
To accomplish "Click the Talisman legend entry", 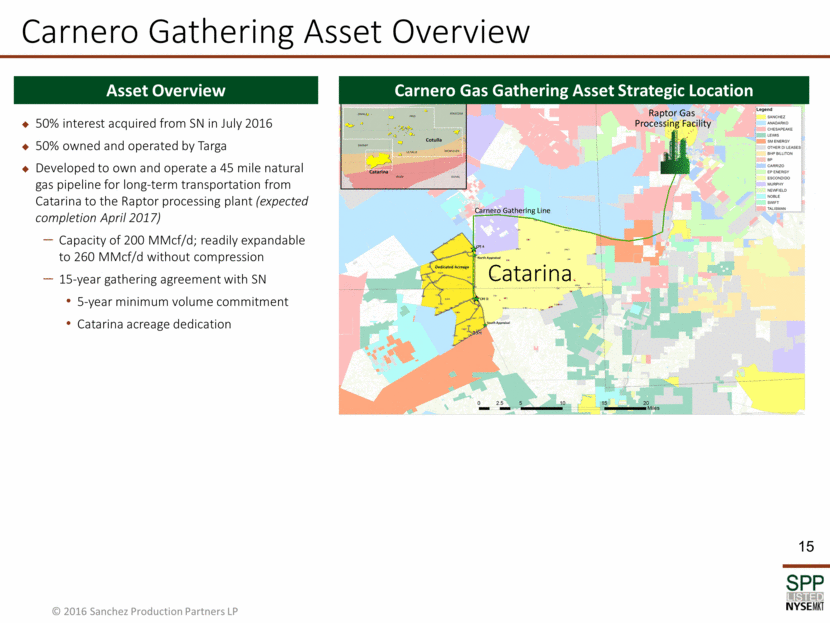I will click(779, 208).
